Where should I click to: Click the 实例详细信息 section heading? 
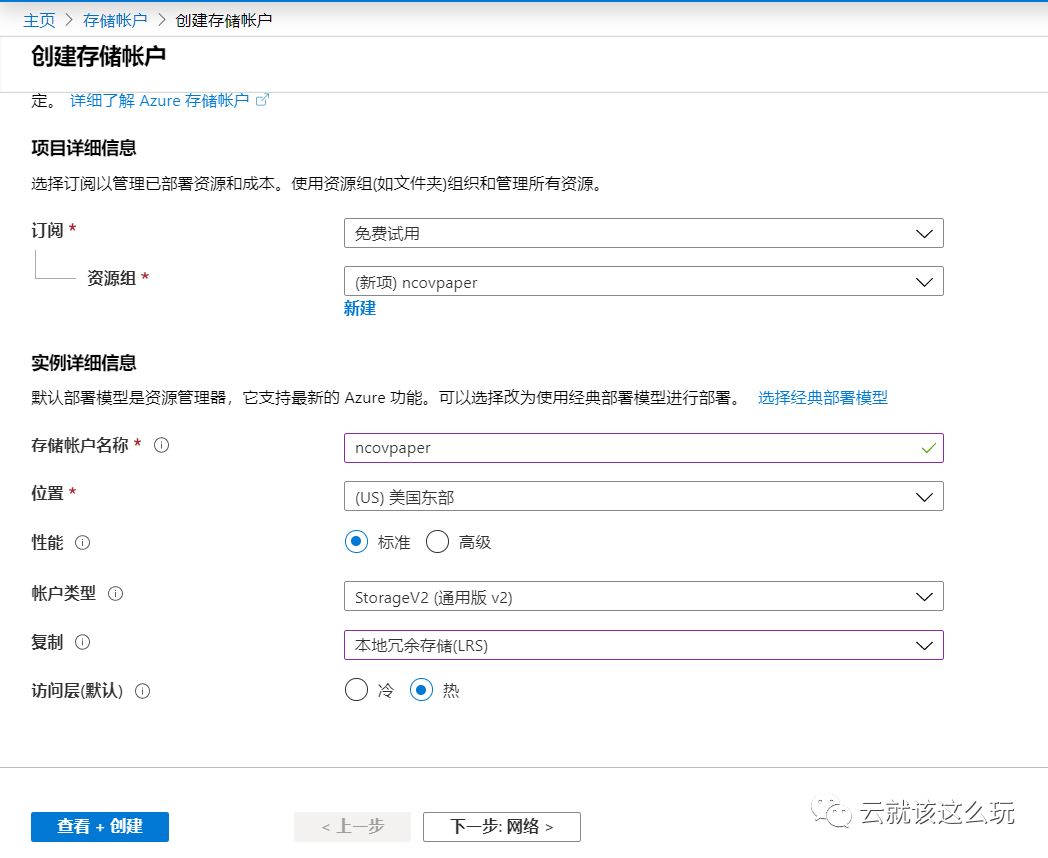pos(84,363)
